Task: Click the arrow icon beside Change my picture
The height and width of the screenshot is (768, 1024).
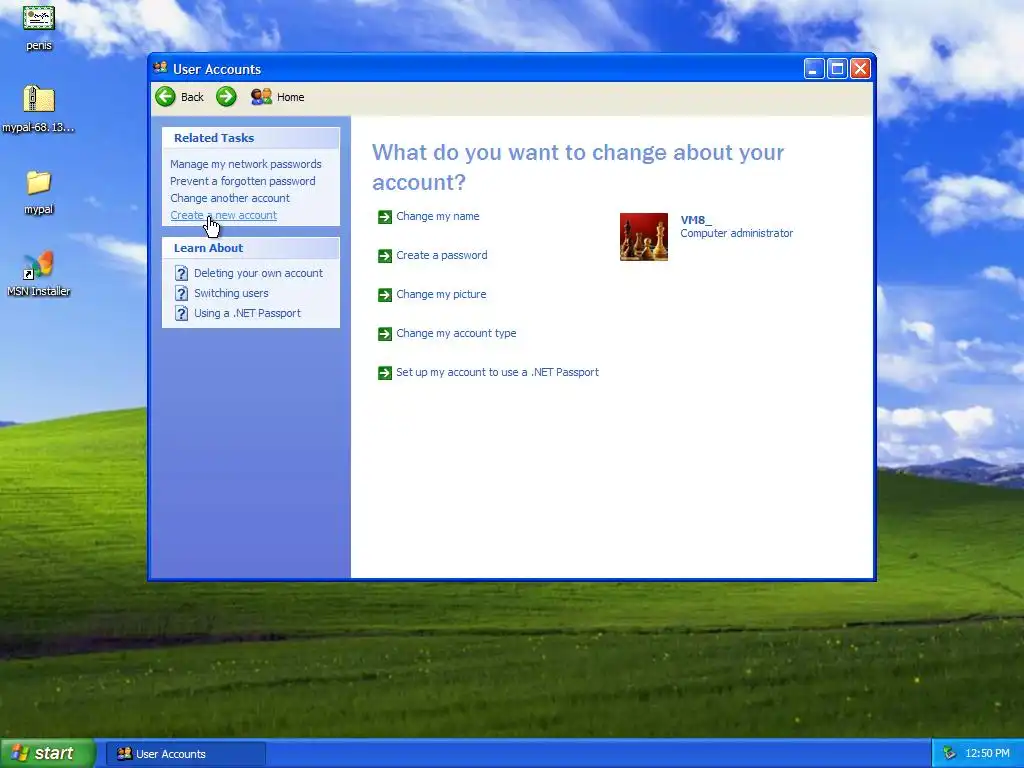Action: [x=385, y=295]
